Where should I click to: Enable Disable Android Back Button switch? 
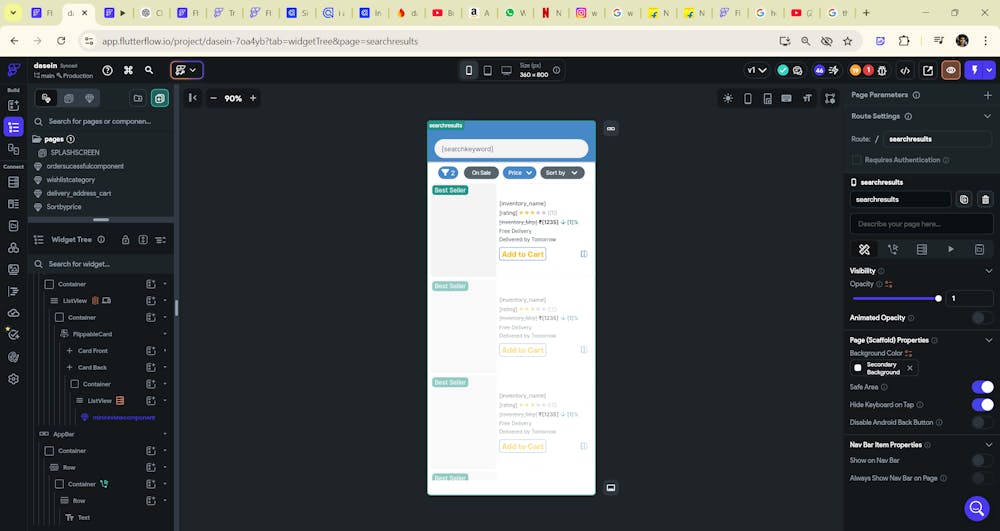(x=982, y=422)
